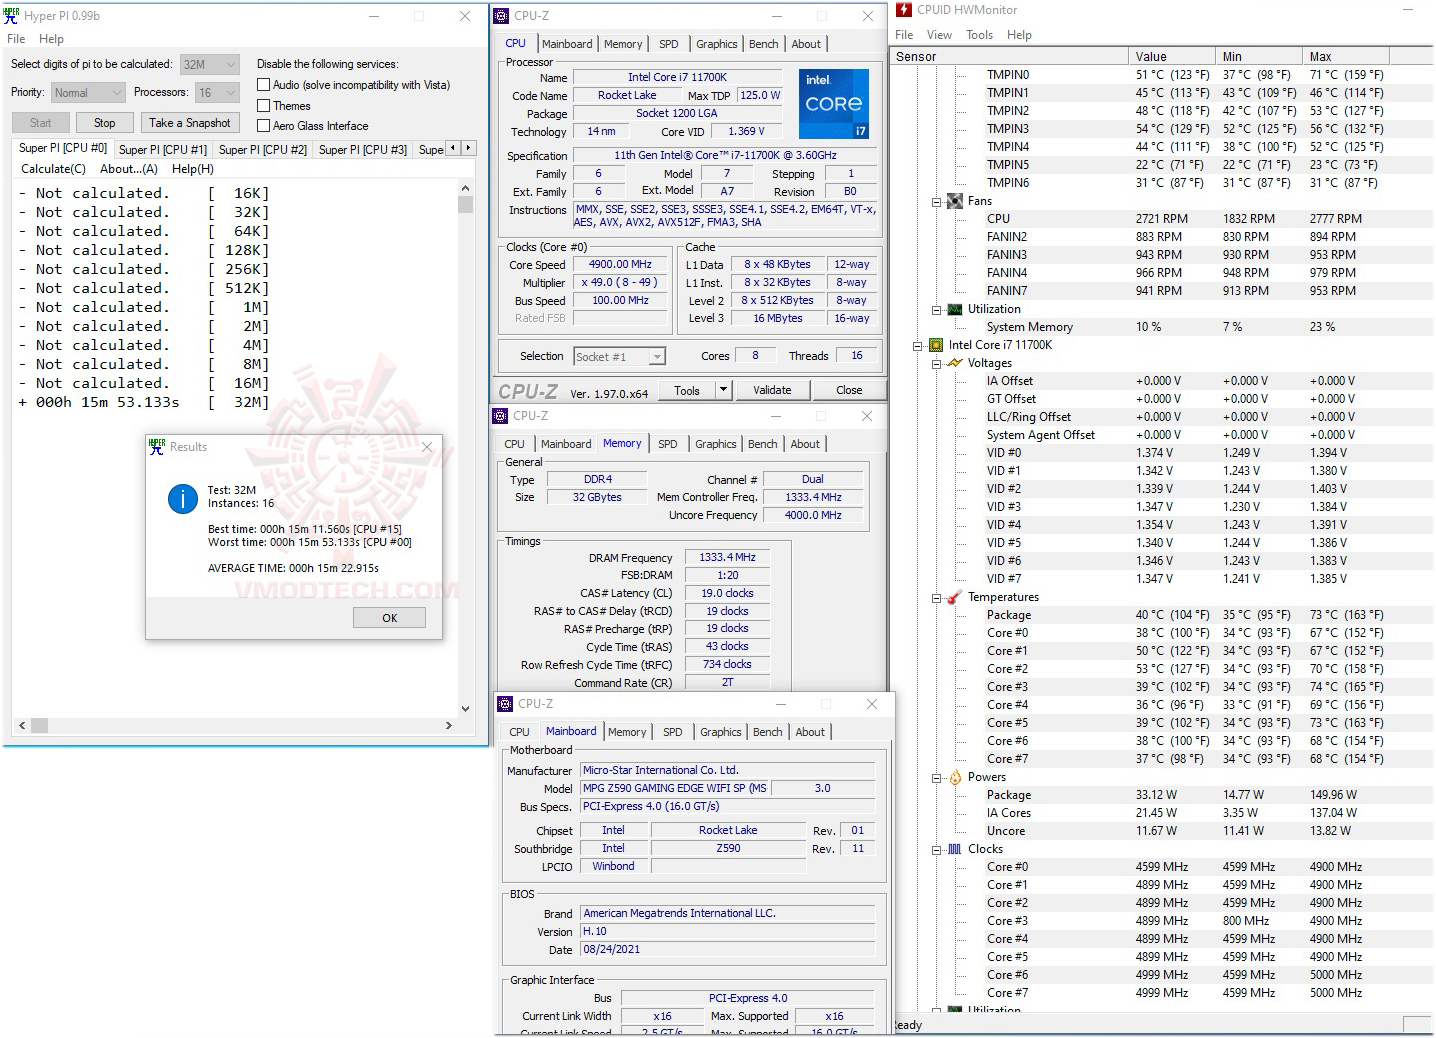
Task: Open SPD tab in top CPU-Z window
Action: 668,44
